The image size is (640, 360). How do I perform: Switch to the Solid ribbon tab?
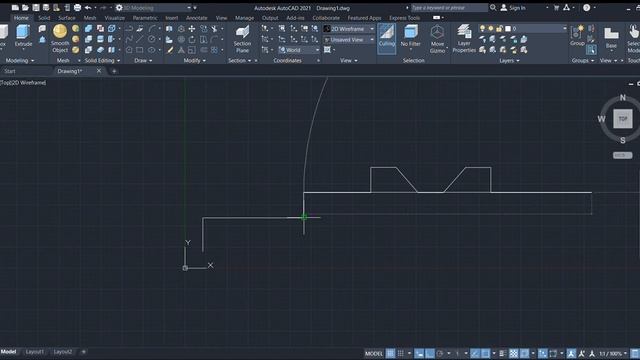tap(44, 18)
